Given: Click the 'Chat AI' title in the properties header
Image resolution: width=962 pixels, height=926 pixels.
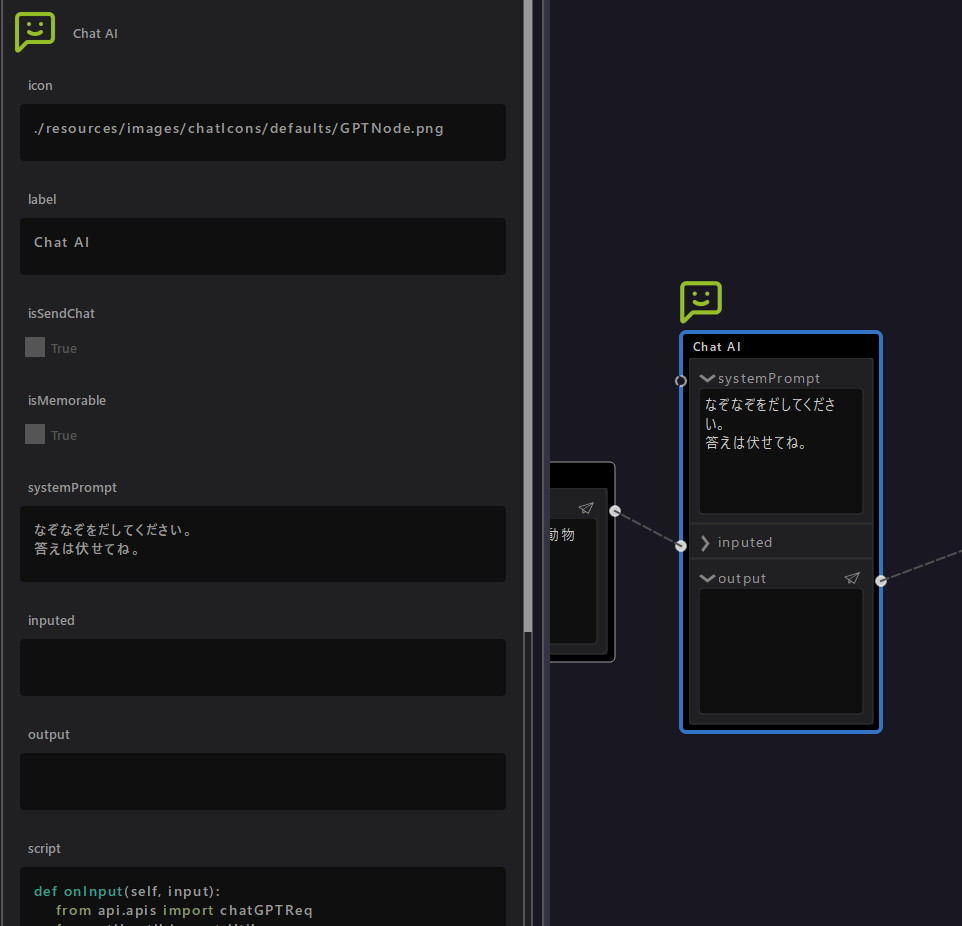Looking at the screenshot, I should [x=95, y=34].
